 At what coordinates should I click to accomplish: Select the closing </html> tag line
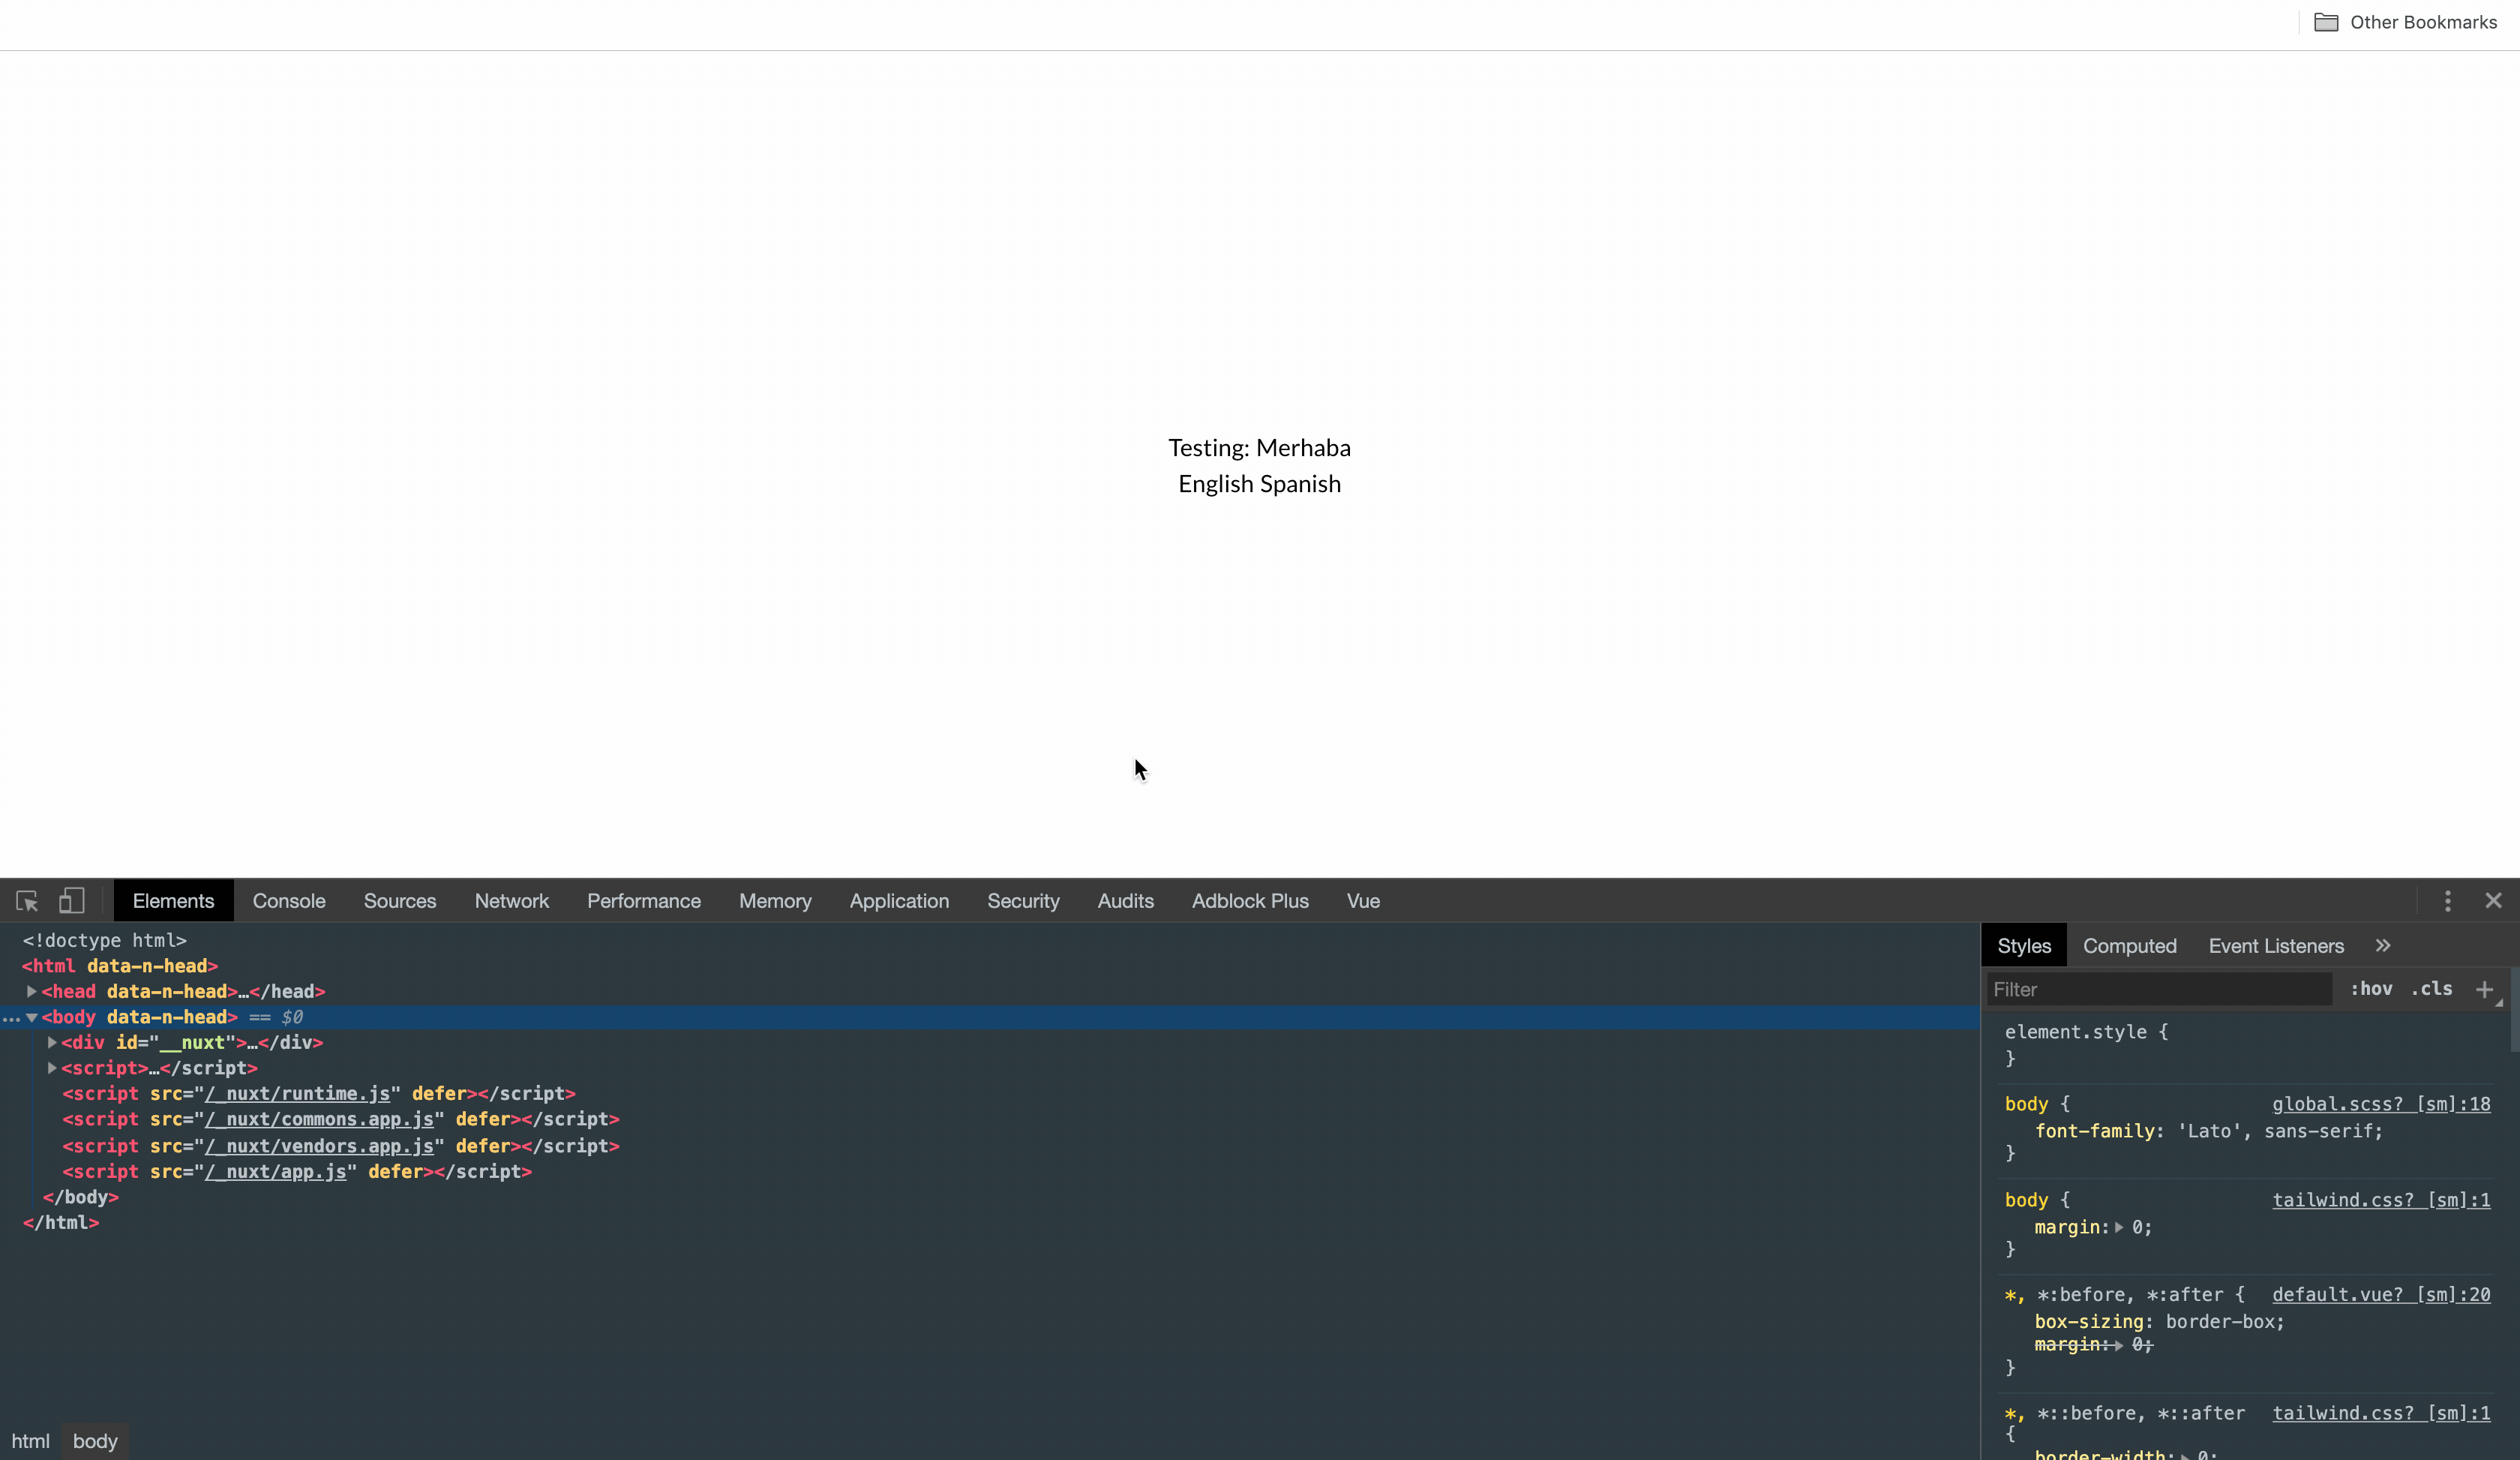(x=61, y=1222)
